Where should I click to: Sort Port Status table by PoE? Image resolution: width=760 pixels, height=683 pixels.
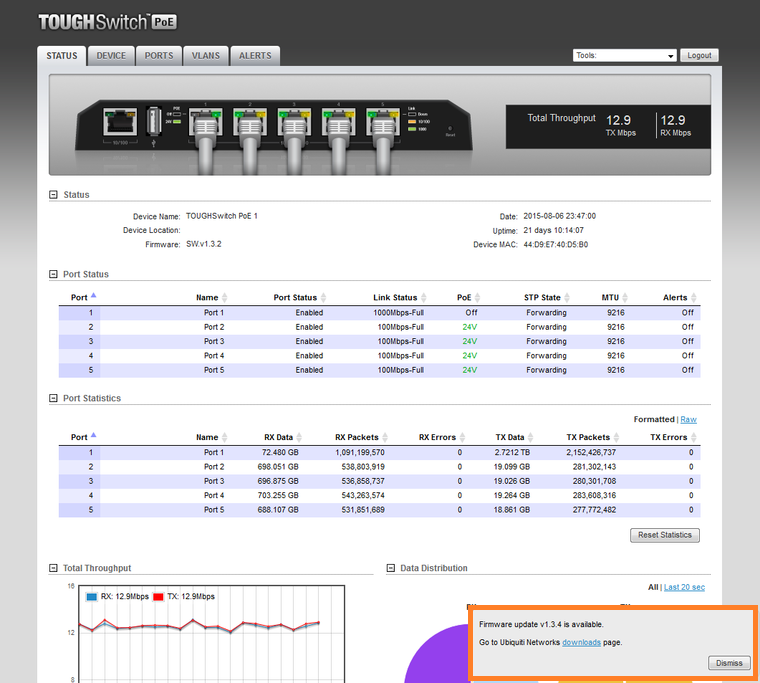(468, 297)
